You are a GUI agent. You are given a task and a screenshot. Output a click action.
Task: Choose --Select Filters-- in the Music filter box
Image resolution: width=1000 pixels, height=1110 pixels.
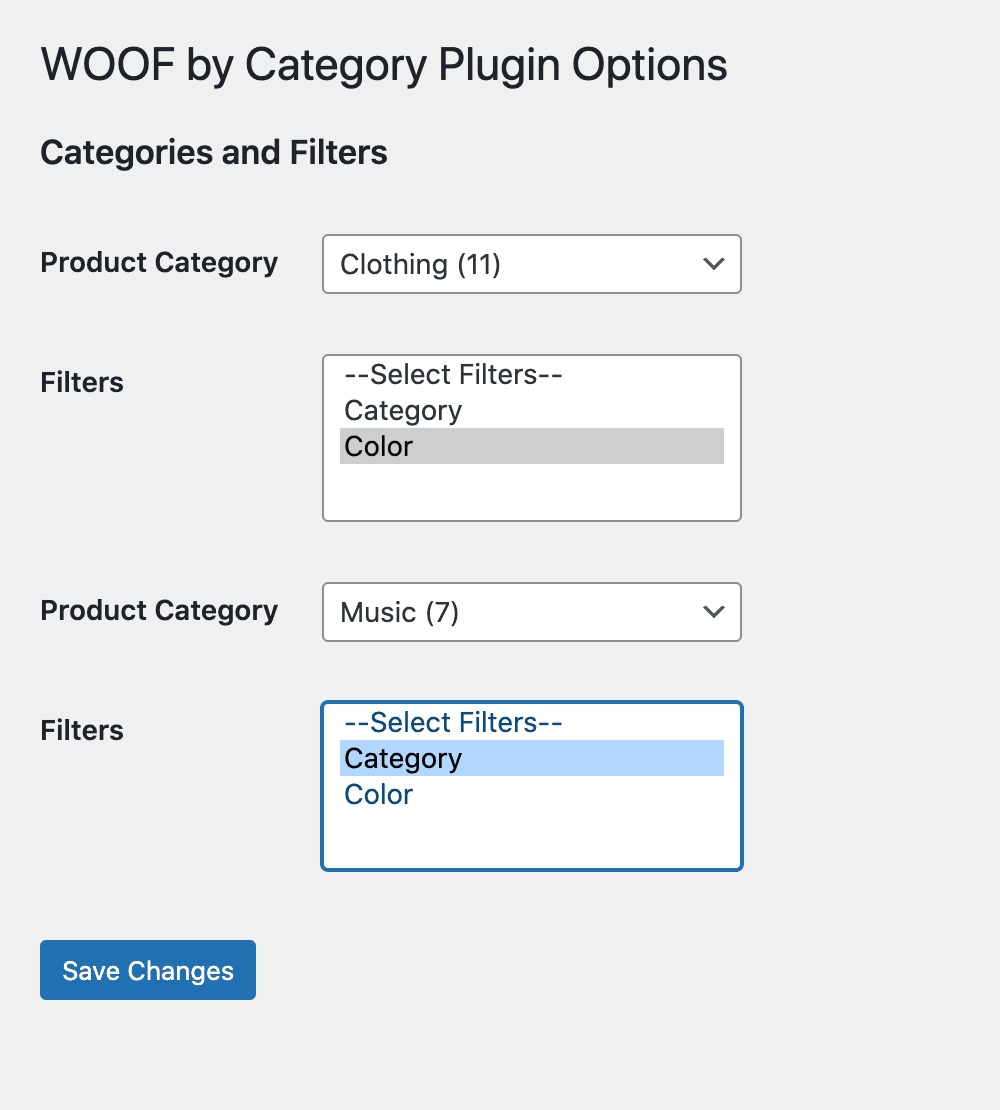(452, 722)
